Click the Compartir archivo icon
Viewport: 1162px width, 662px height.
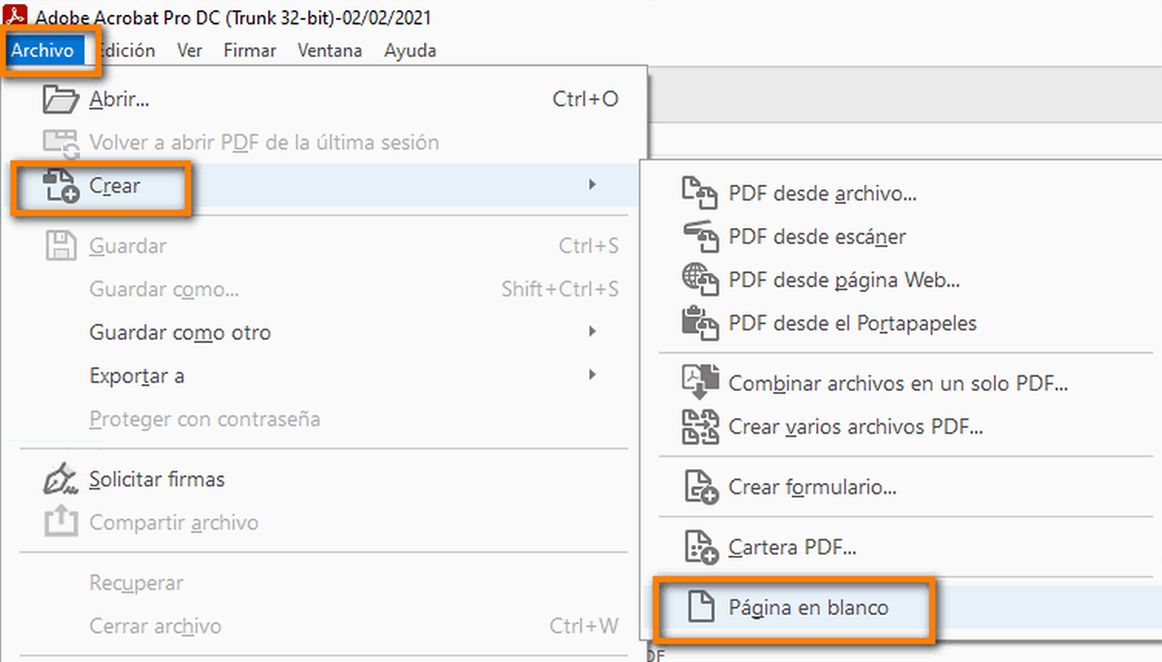point(60,522)
